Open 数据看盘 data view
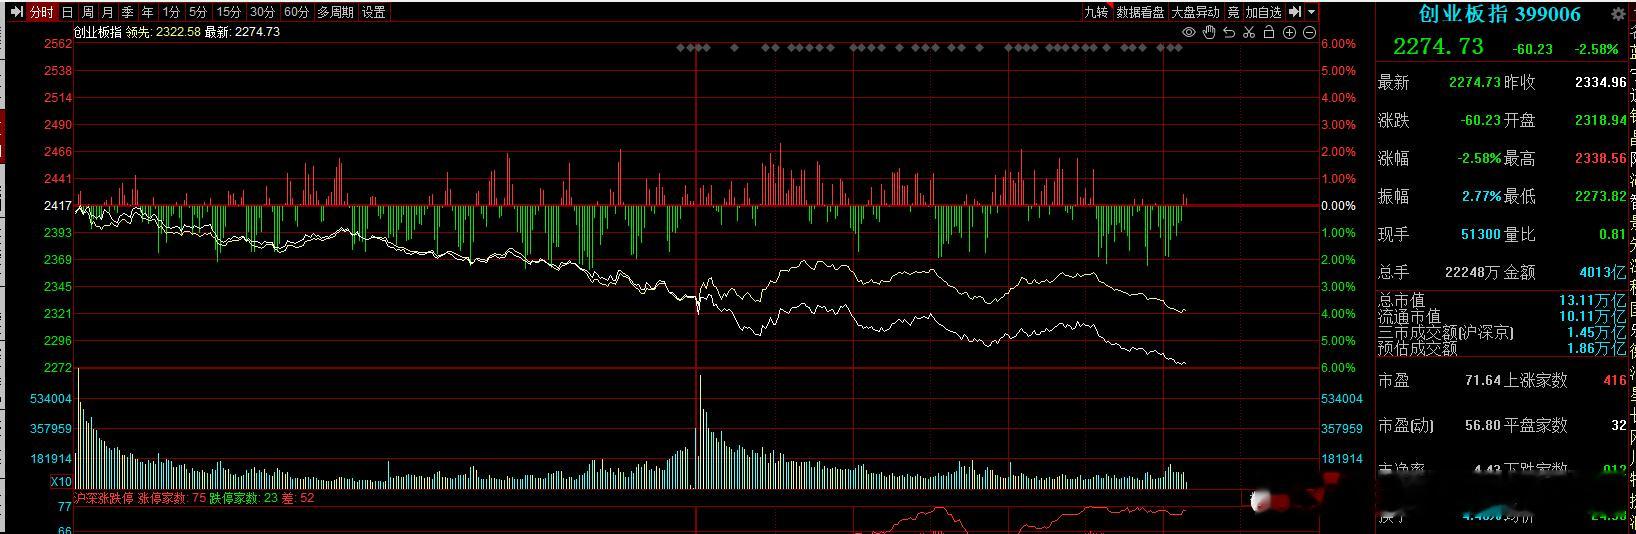Viewport: 1636px width, 534px height. point(1140,12)
